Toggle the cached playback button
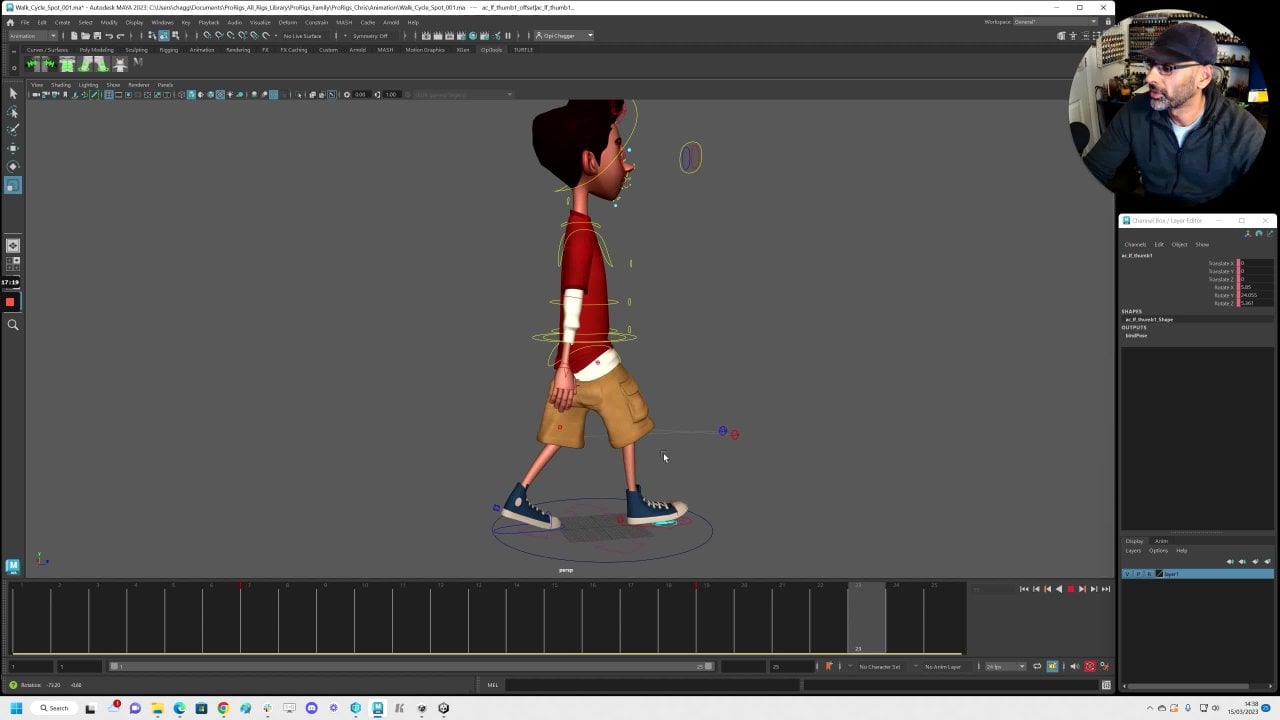Viewport: 1280px width, 720px height. click(1052, 666)
